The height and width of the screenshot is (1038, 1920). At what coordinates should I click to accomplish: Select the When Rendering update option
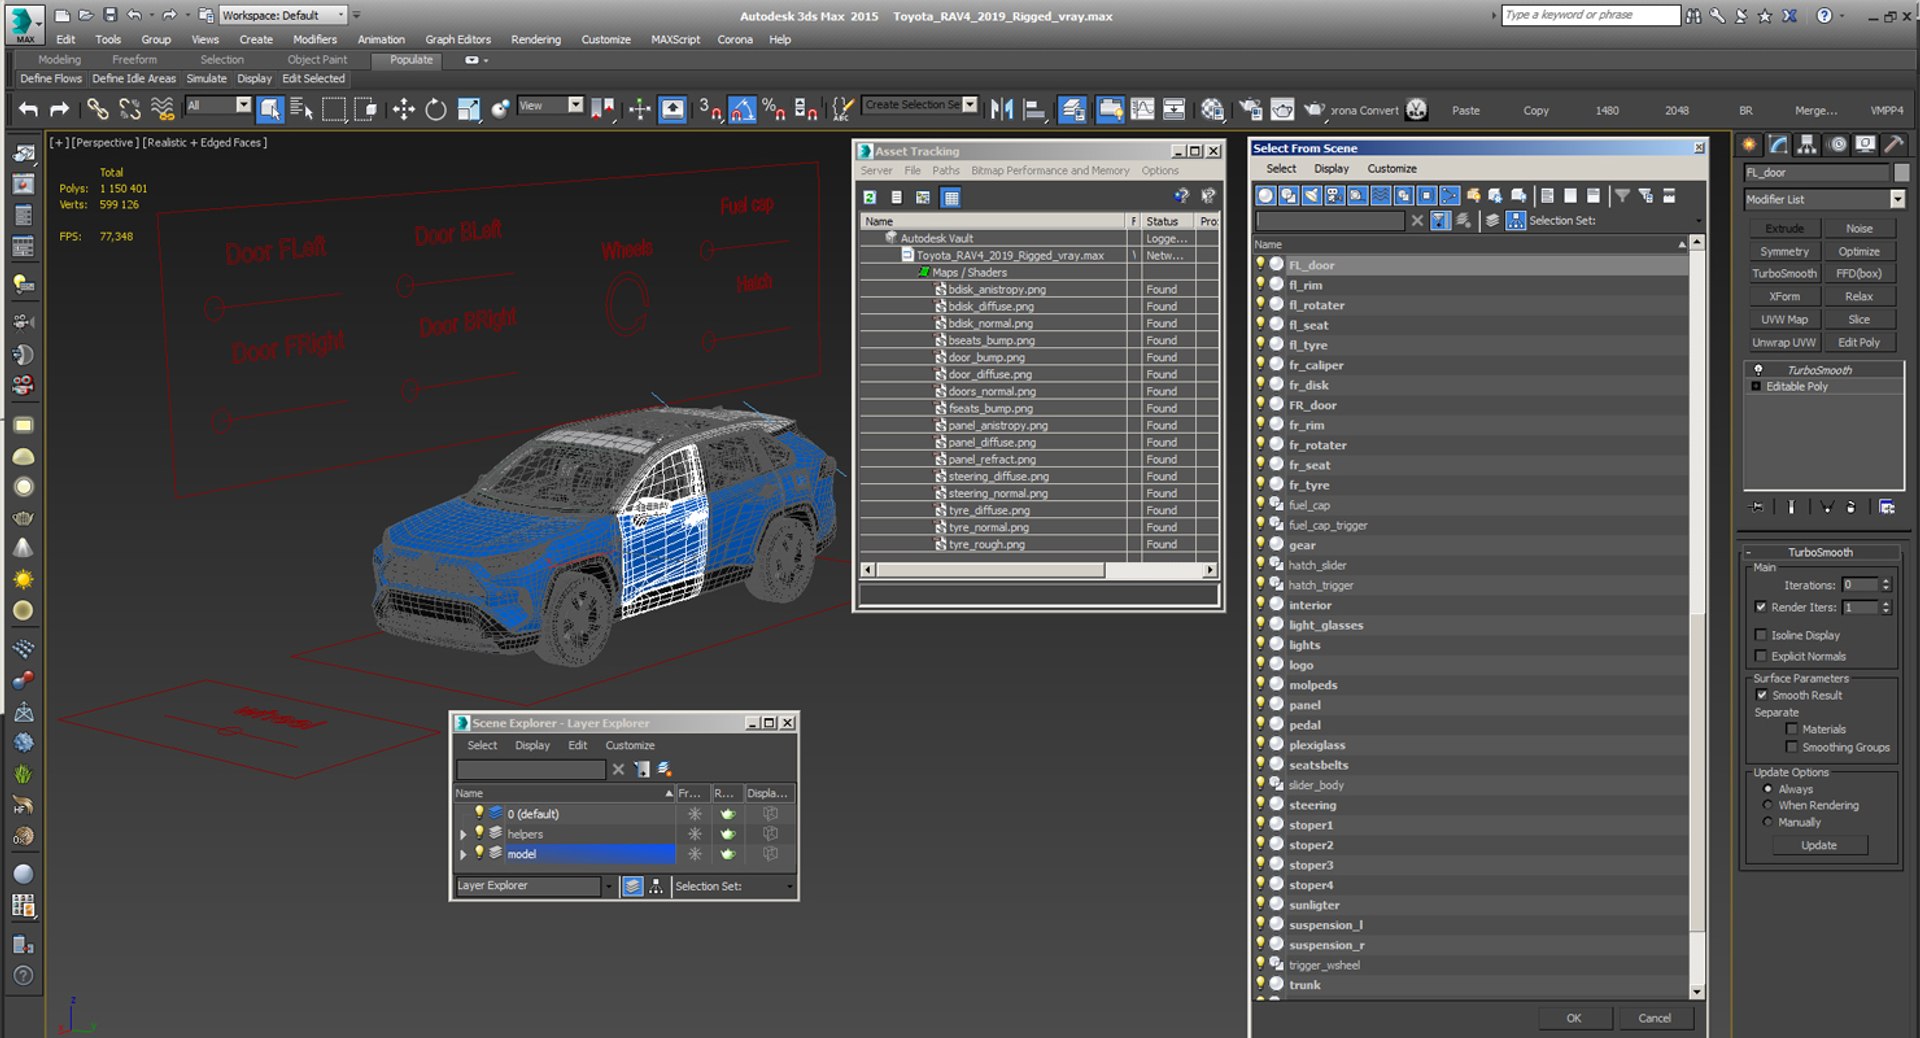pyautogui.click(x=1768, y=805)
